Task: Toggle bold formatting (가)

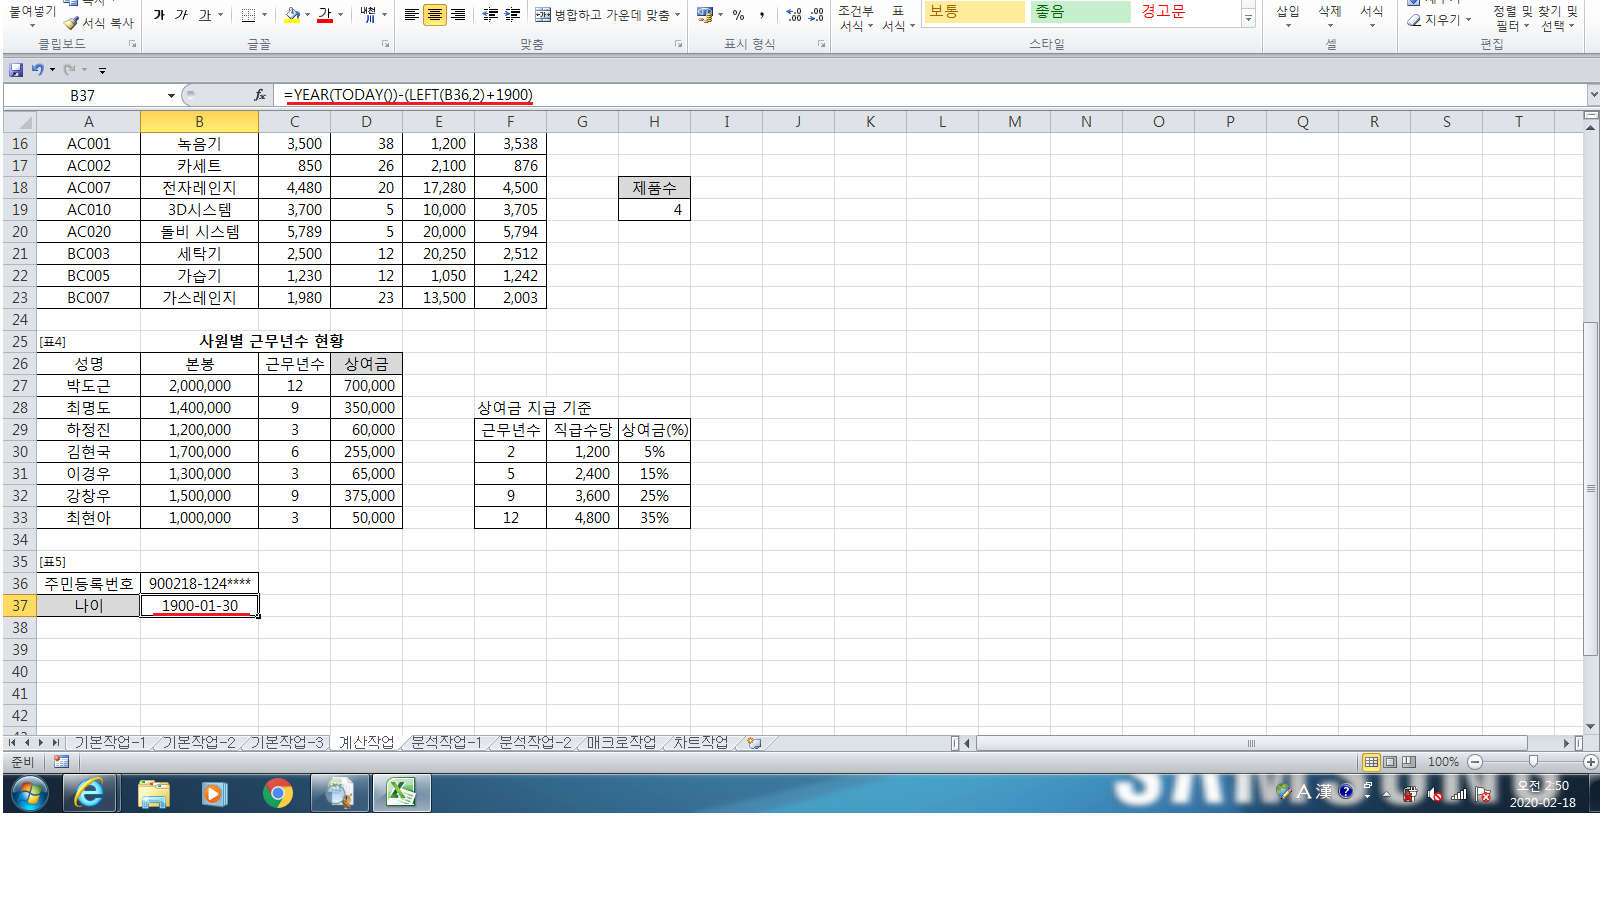Action: [159, 15]
